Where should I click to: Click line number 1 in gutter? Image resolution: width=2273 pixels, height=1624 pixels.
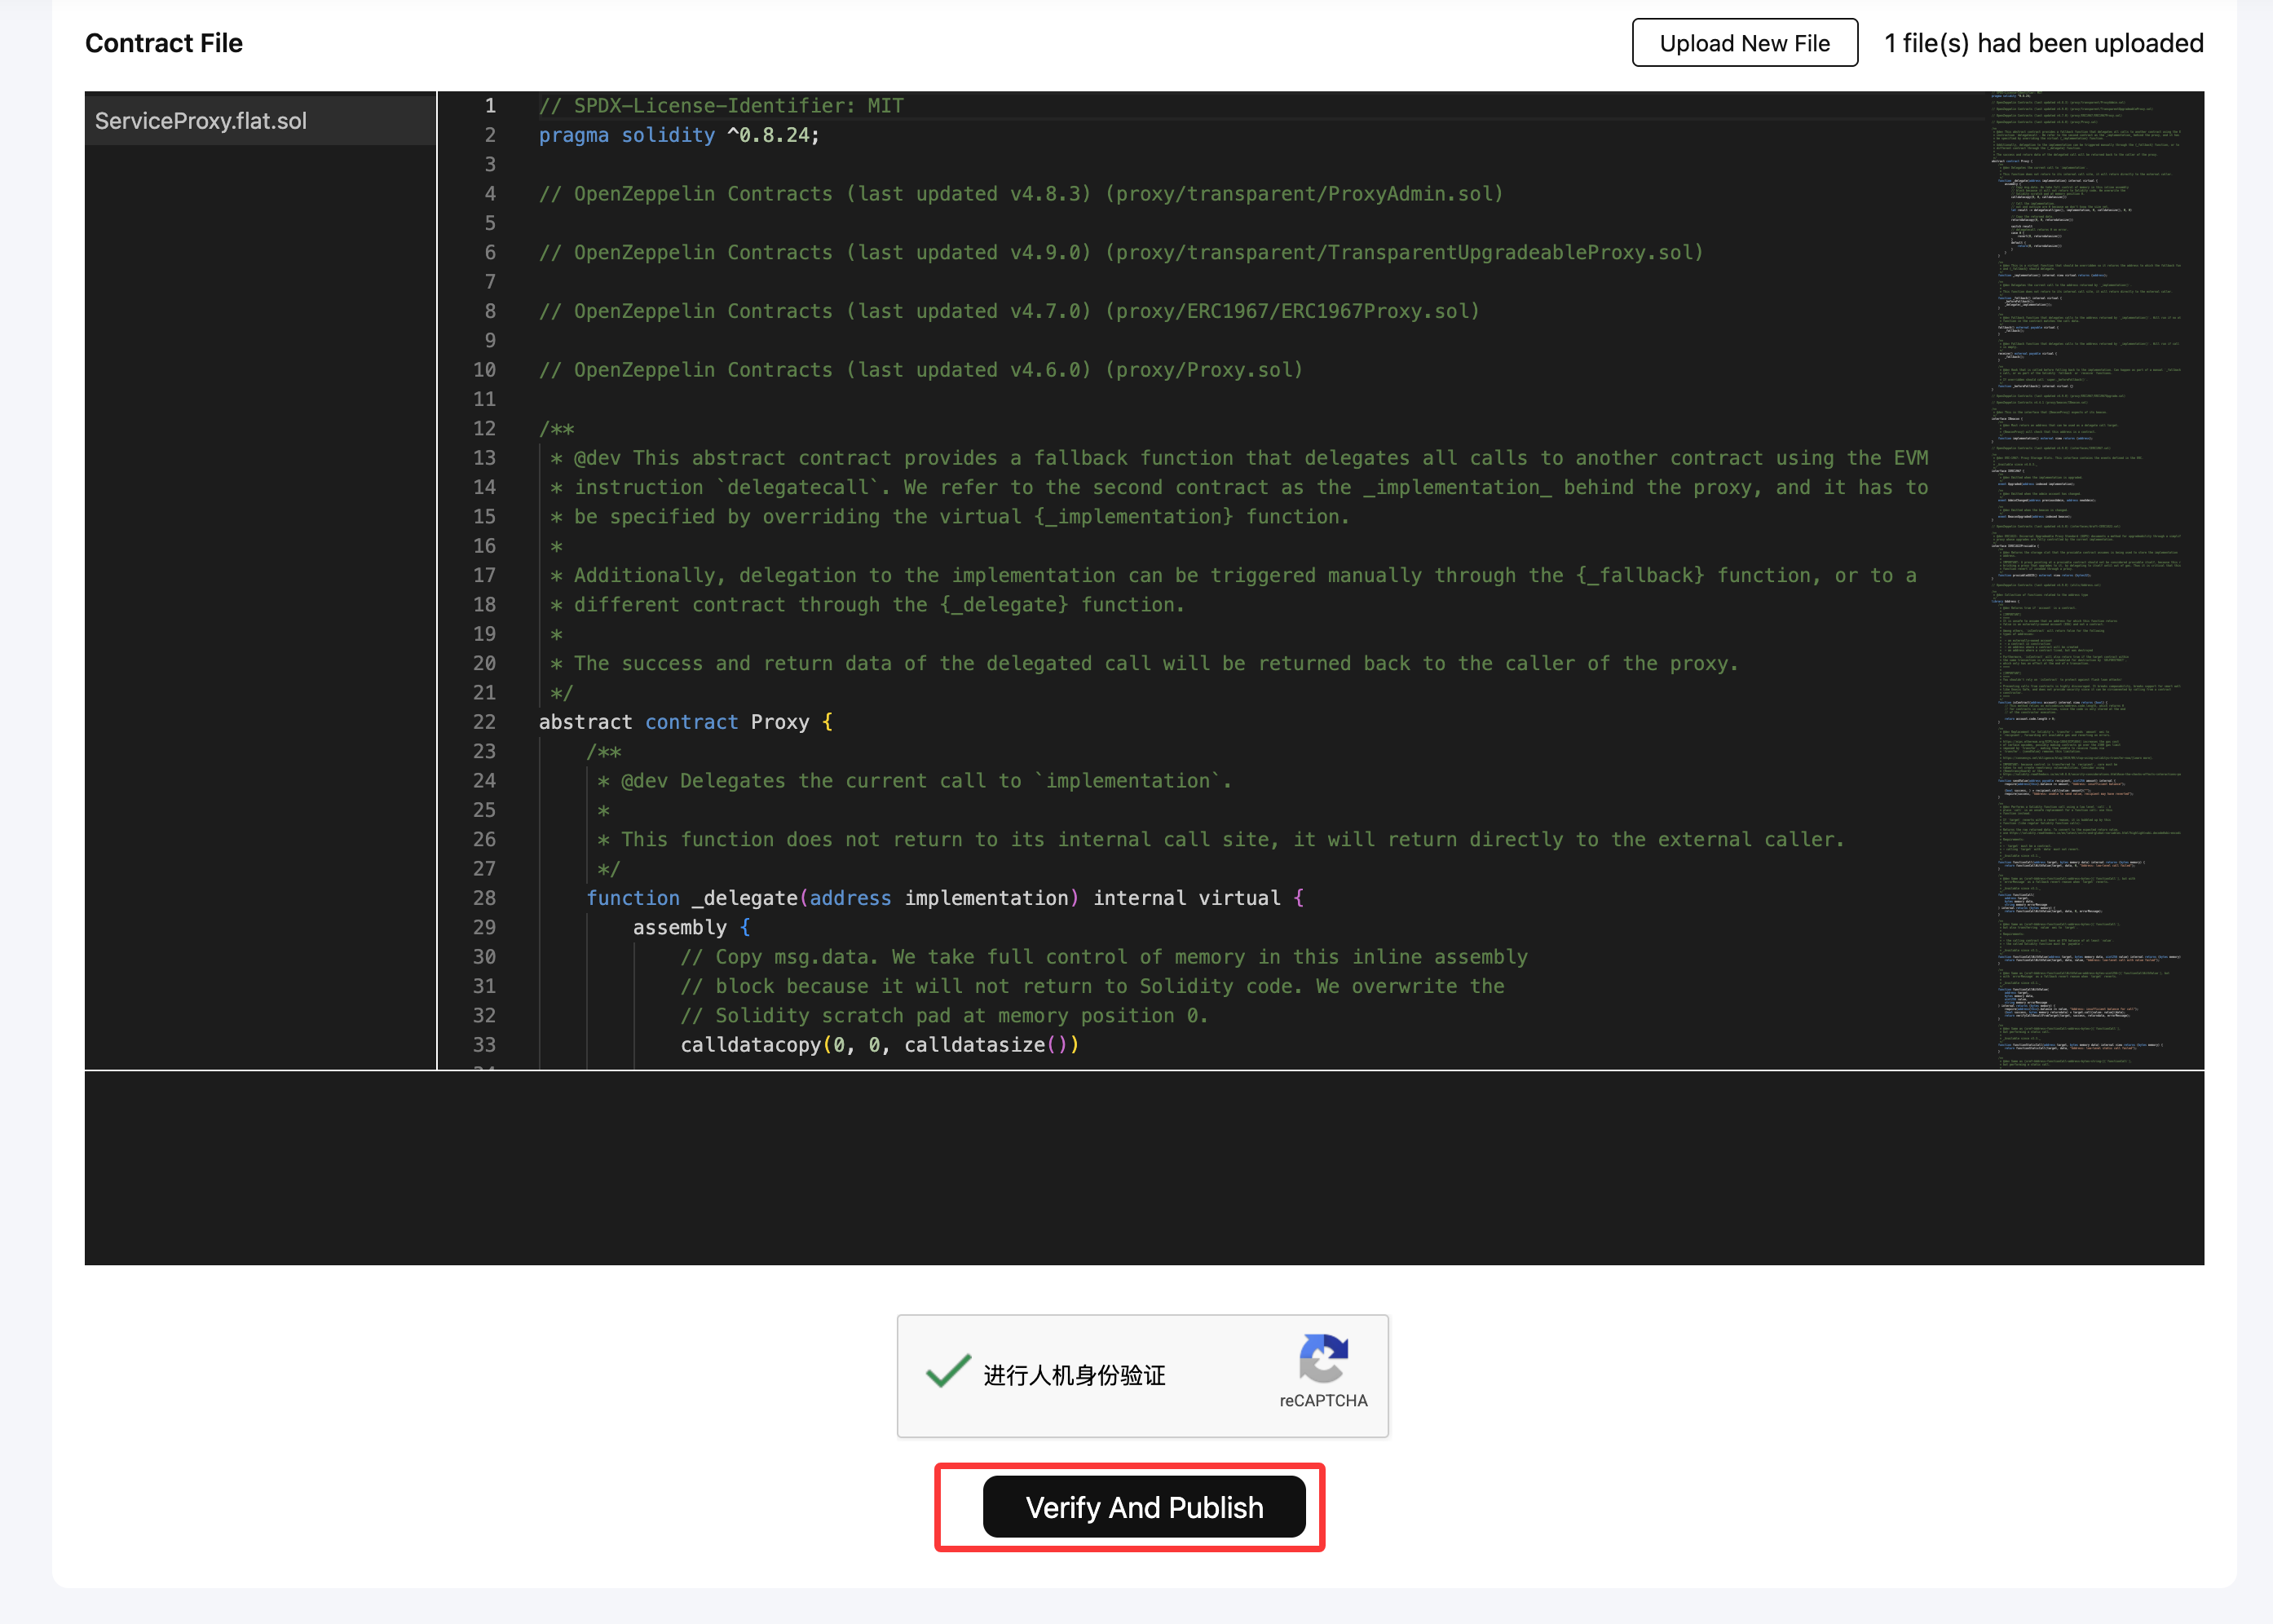coord(490,106)
